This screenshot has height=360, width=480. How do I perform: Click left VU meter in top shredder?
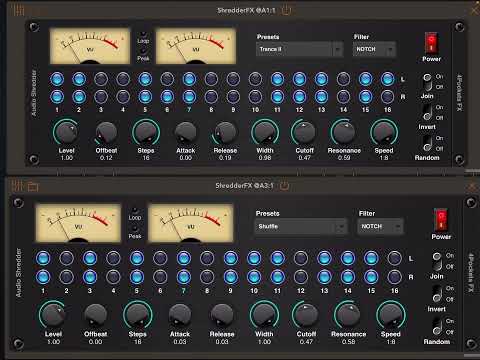pyautogui.click(x=90, y=46)
